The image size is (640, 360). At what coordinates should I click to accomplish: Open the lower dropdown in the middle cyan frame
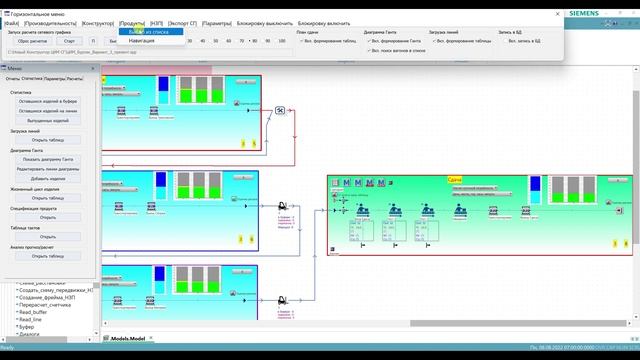pos(120,190)
